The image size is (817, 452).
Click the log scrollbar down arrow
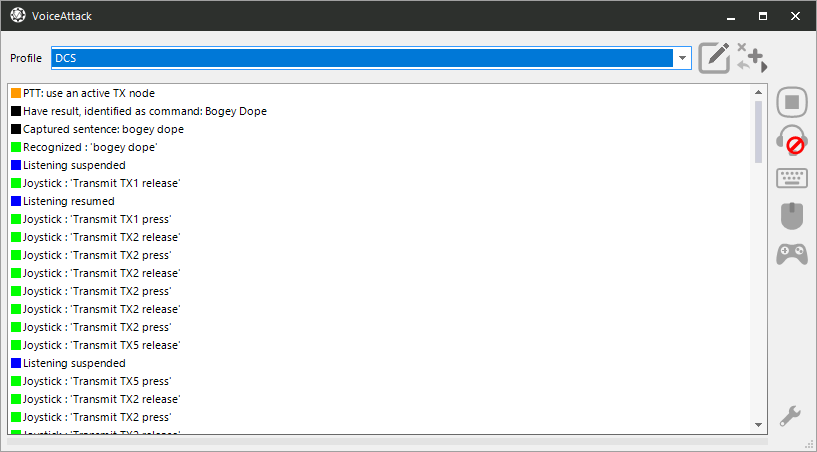(759, 425)
